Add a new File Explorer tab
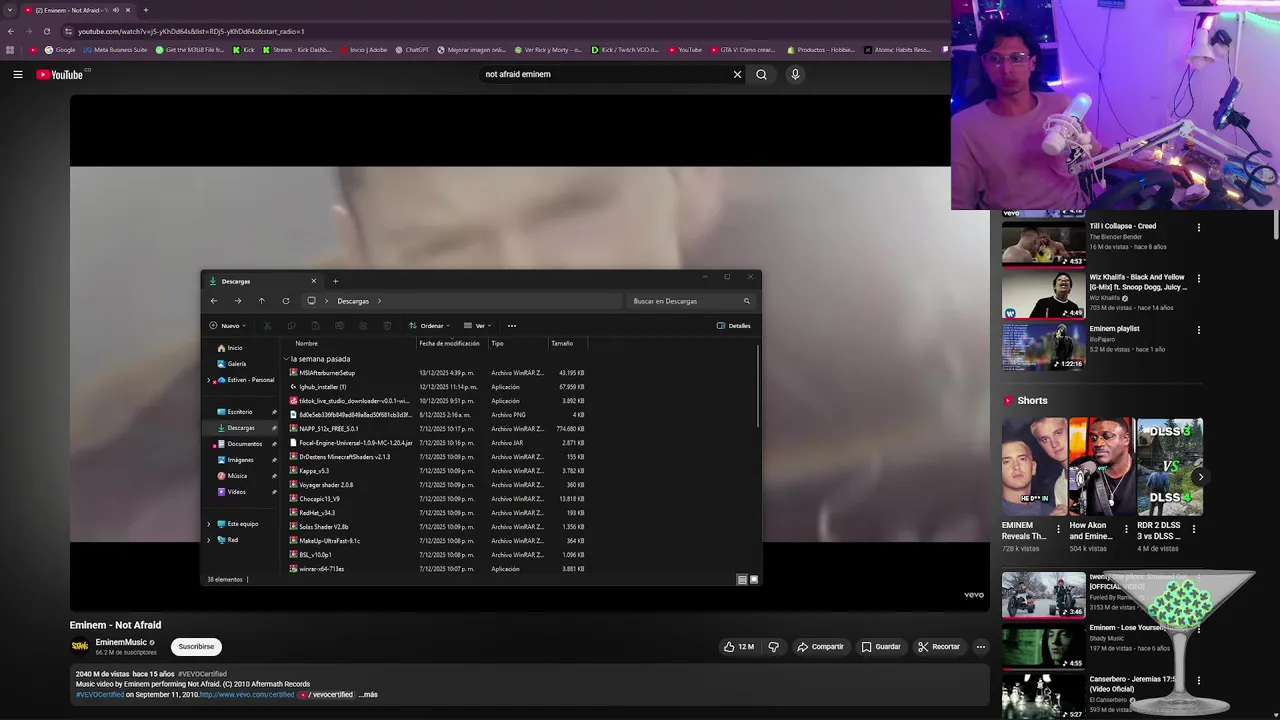 coord(336,281)
